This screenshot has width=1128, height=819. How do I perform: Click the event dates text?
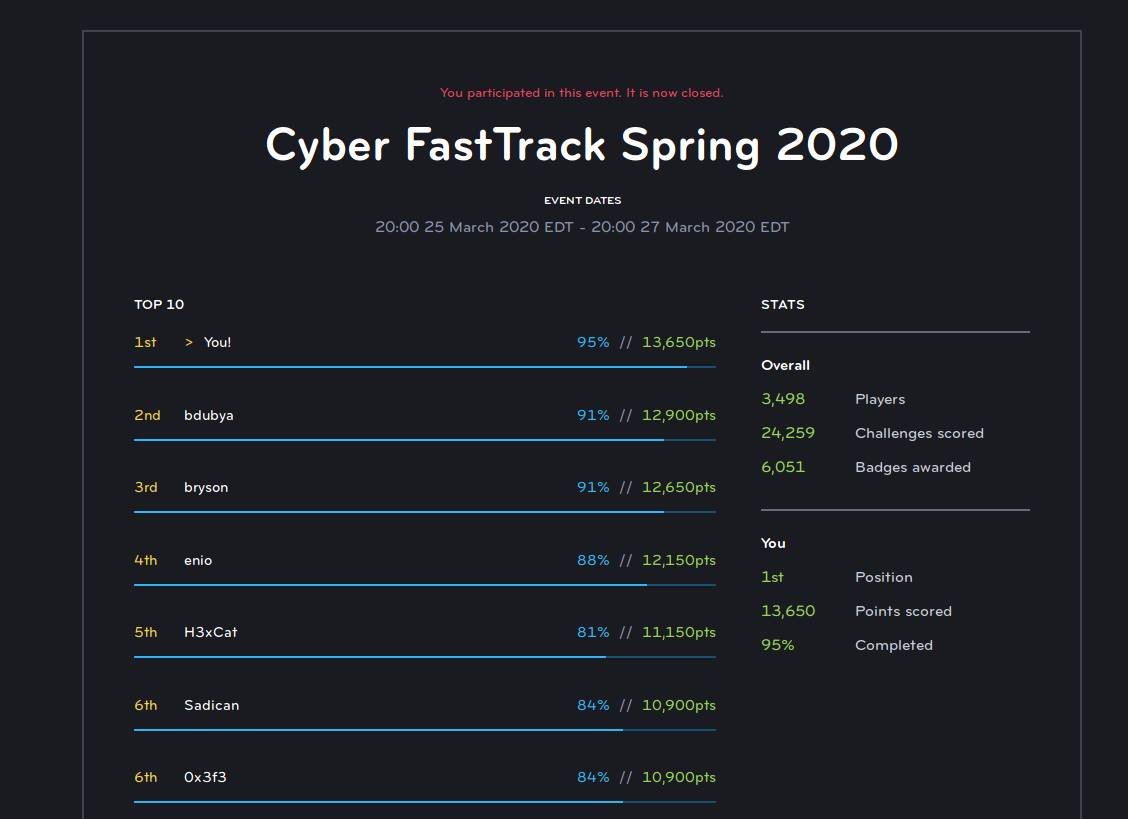click(x=582, y=227)
